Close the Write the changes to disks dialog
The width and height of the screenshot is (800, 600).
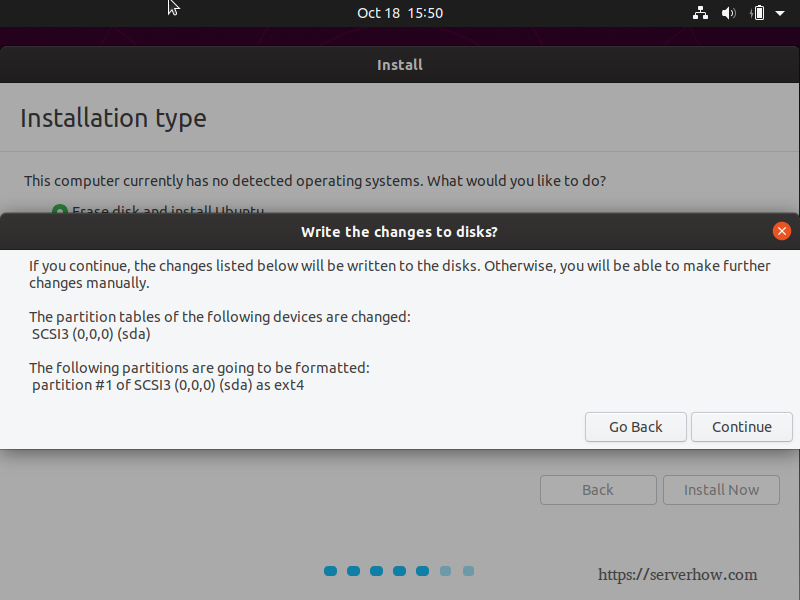(782, 231)
